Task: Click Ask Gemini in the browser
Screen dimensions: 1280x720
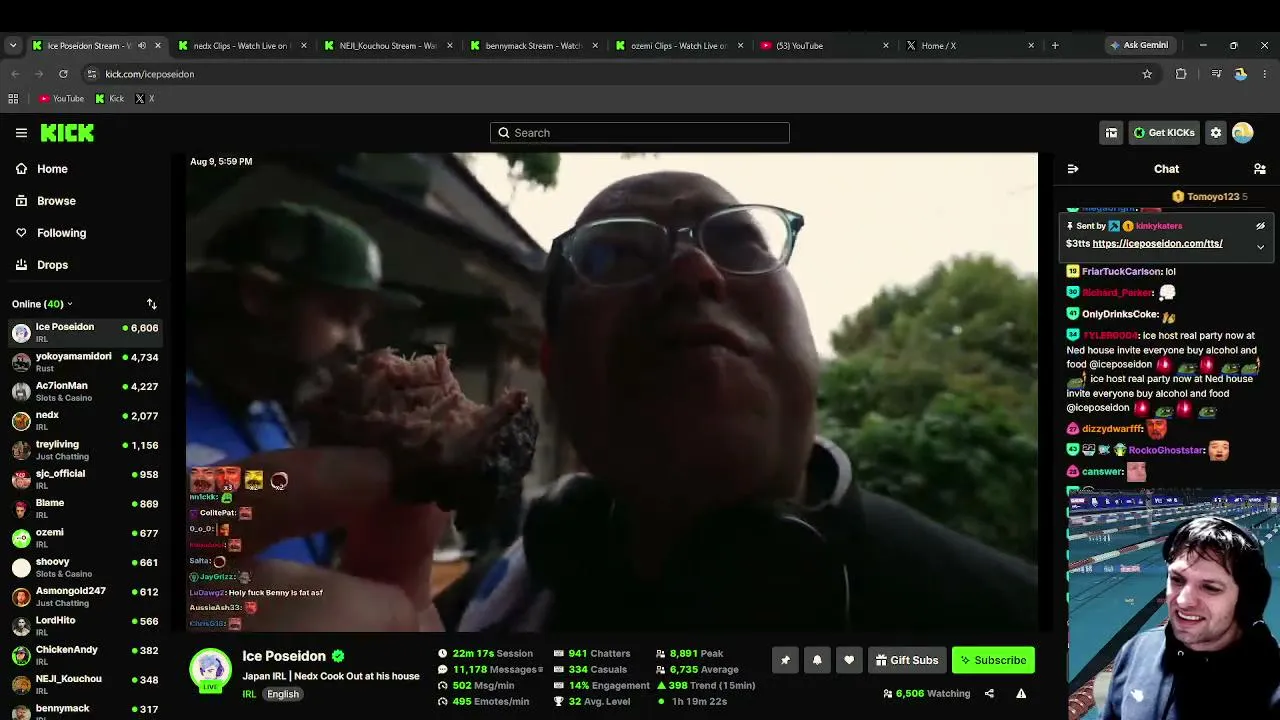Action: pyautogui.click(x=1138, y=45)
